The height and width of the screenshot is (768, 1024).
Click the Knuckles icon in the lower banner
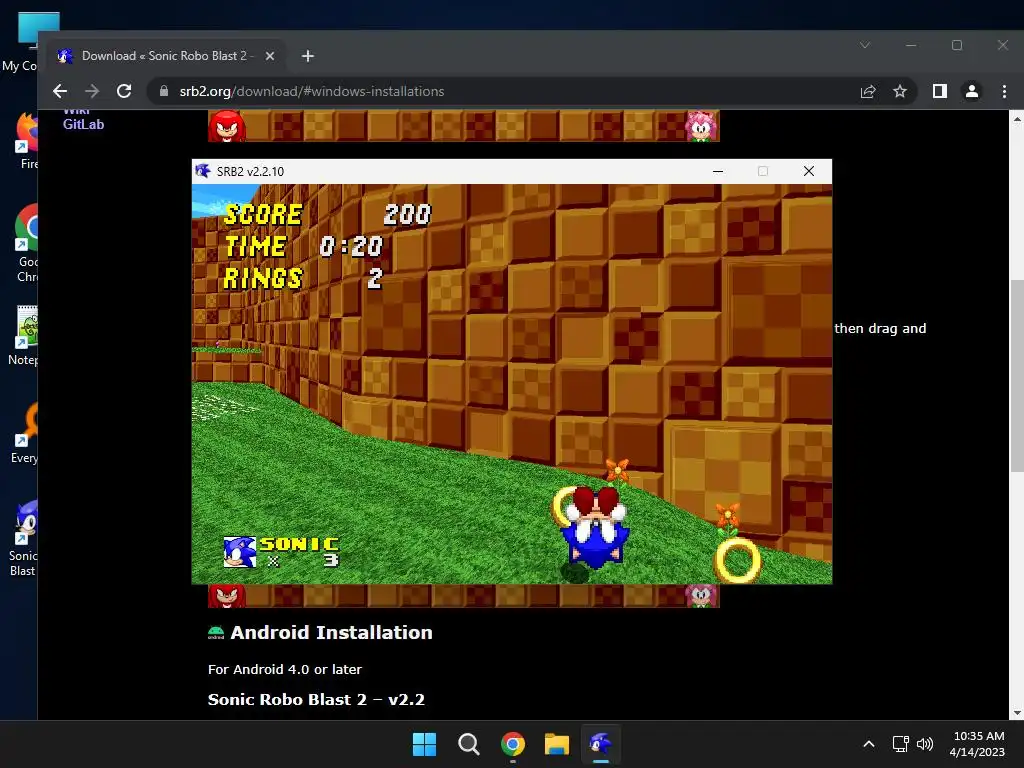pyautogui.click(x=227, y=596)
